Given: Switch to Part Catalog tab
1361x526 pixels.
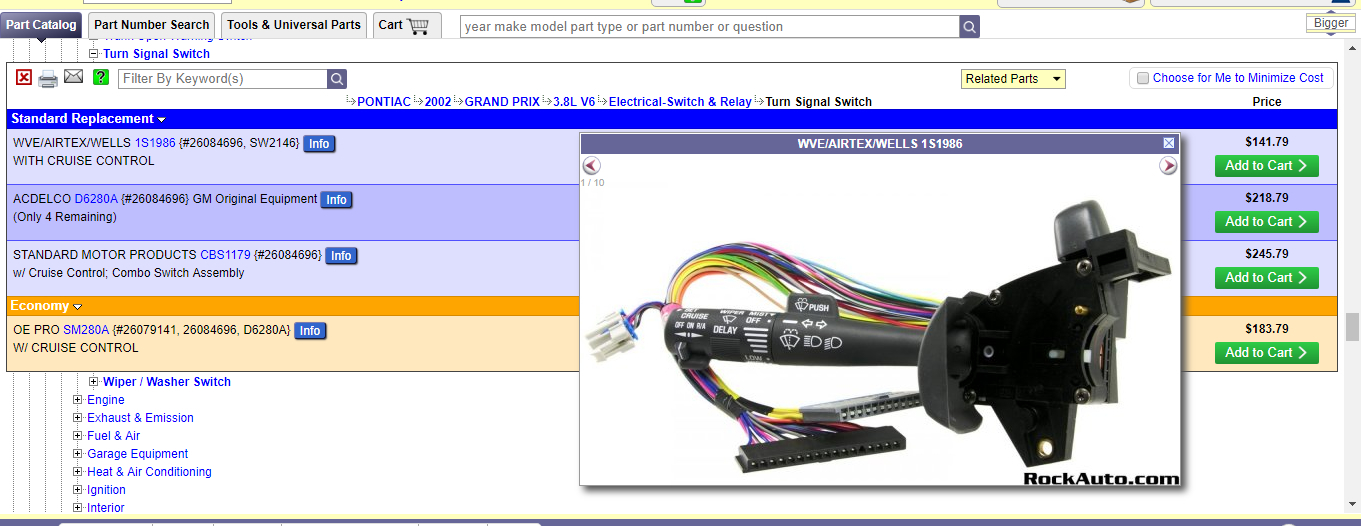Looking at the screenshot, I should click(x=41, y=25).
